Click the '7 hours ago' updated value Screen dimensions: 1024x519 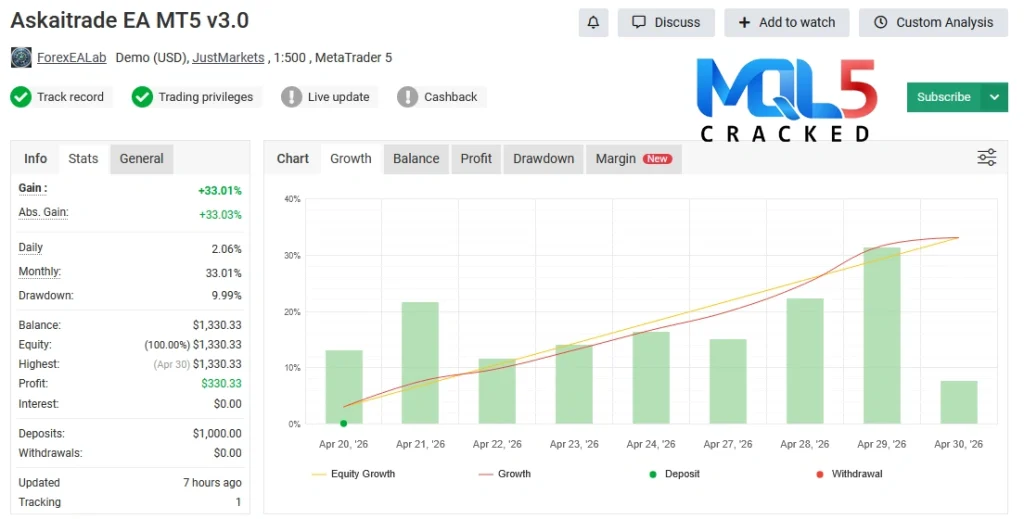212,482
